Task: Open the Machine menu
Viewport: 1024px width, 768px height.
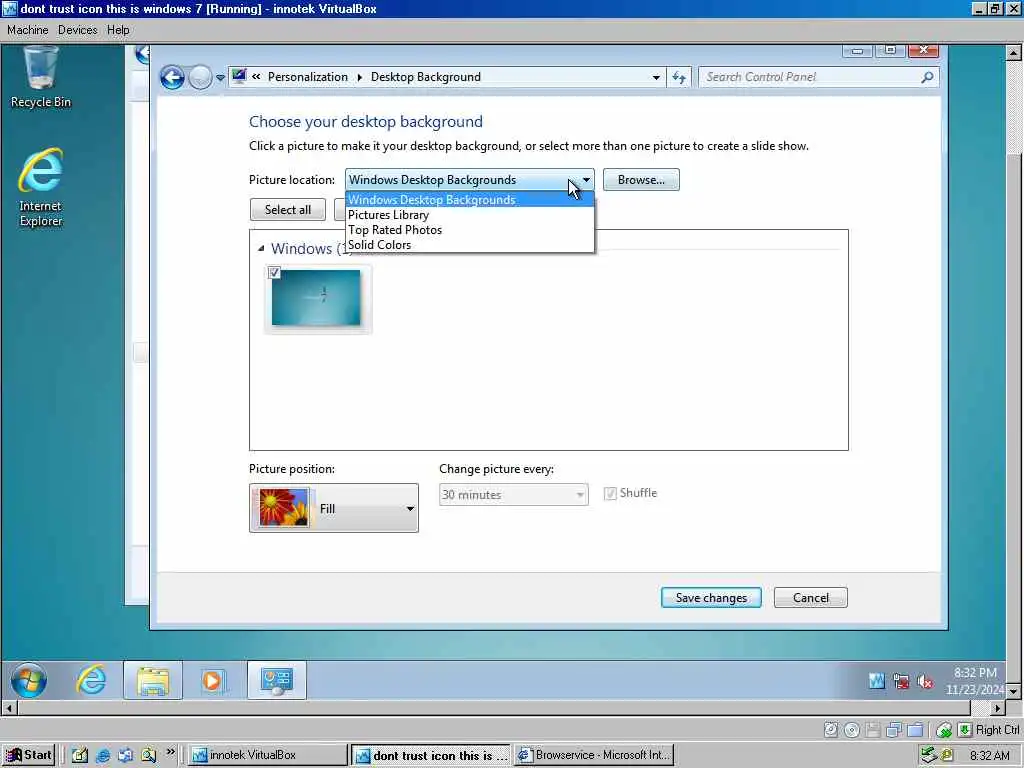Action: point(27,30)
